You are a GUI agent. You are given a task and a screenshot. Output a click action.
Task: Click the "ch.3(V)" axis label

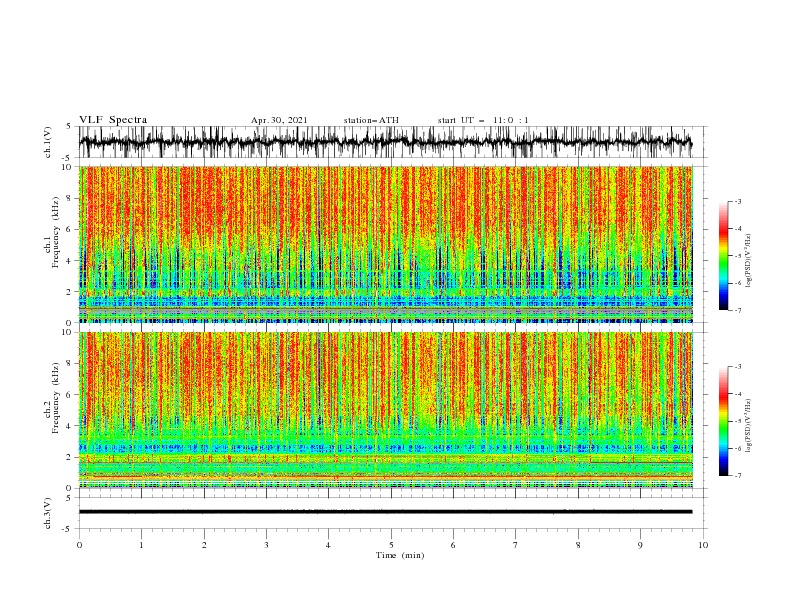coord(48,513)
